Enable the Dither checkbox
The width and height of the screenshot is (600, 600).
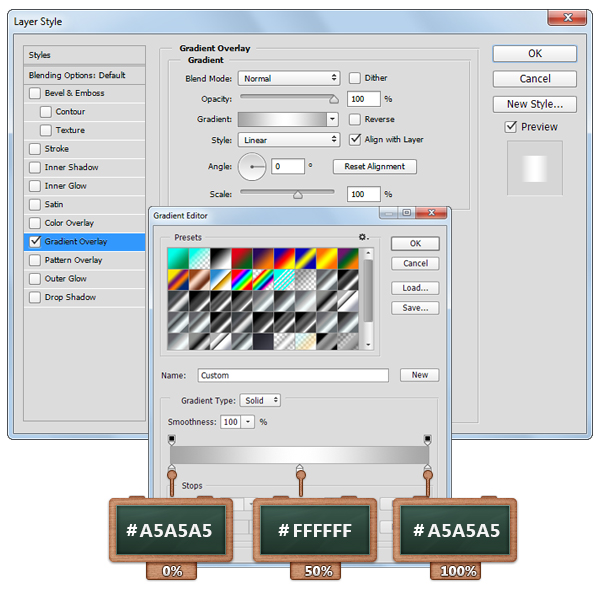[x=355, y=78]
